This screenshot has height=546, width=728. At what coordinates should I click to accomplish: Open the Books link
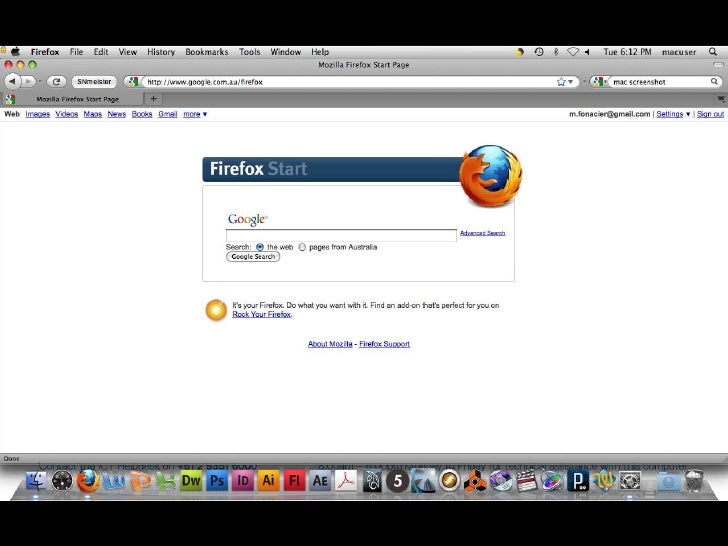(x=142, y=114)
